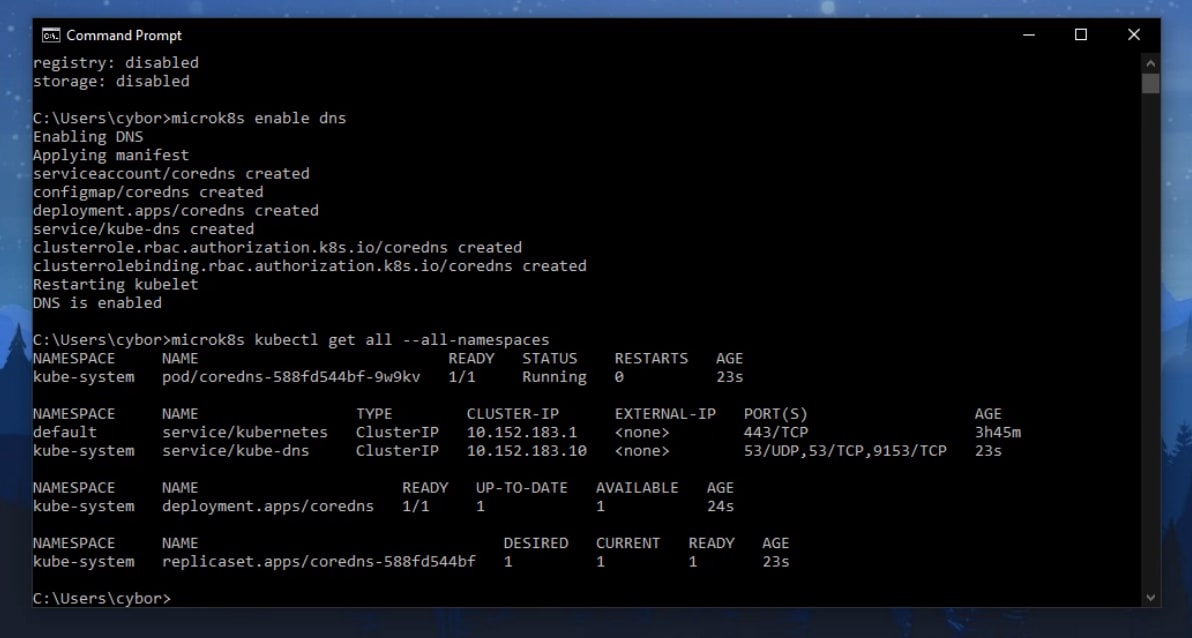The height and width of the screenshot is (638, 1192).
Task: Click the vertical scrollbar thumb
Action: (1150, 83)
